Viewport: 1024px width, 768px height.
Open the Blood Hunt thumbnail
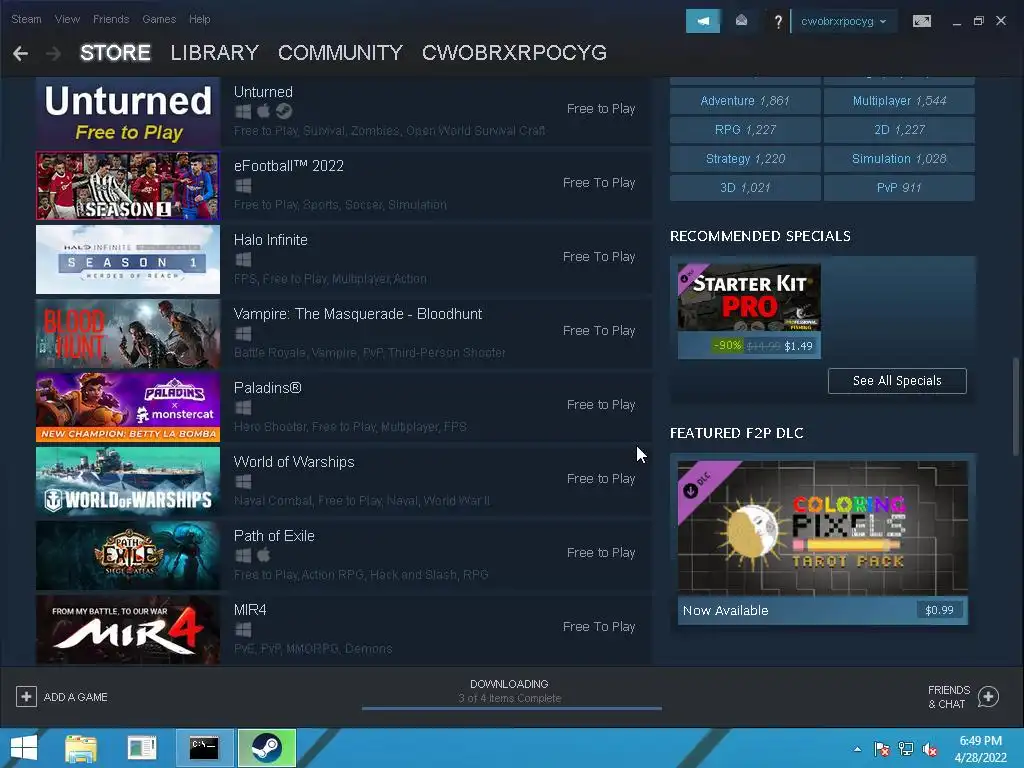[x=128, y=334]
